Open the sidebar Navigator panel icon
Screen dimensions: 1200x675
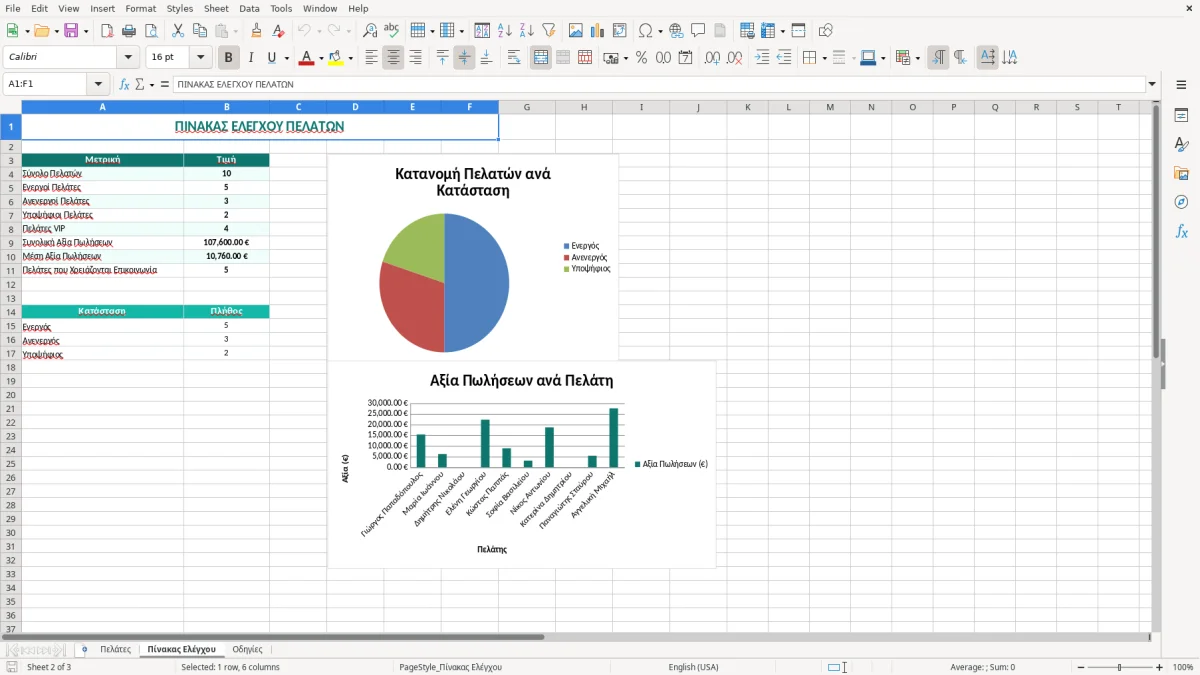coord(1181,202)
